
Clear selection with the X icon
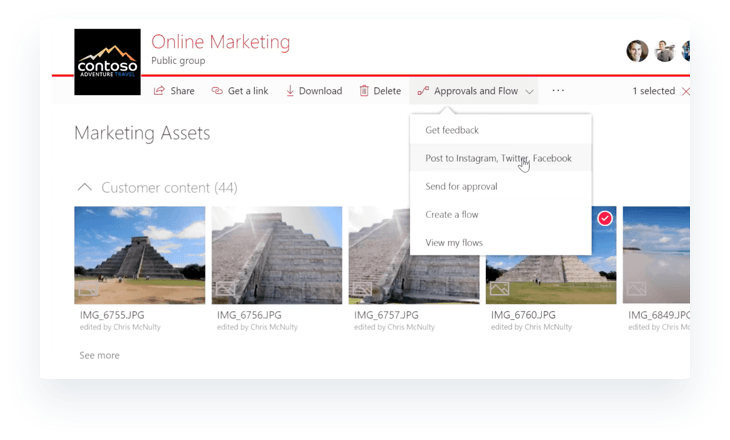click(x=685, y=91)
